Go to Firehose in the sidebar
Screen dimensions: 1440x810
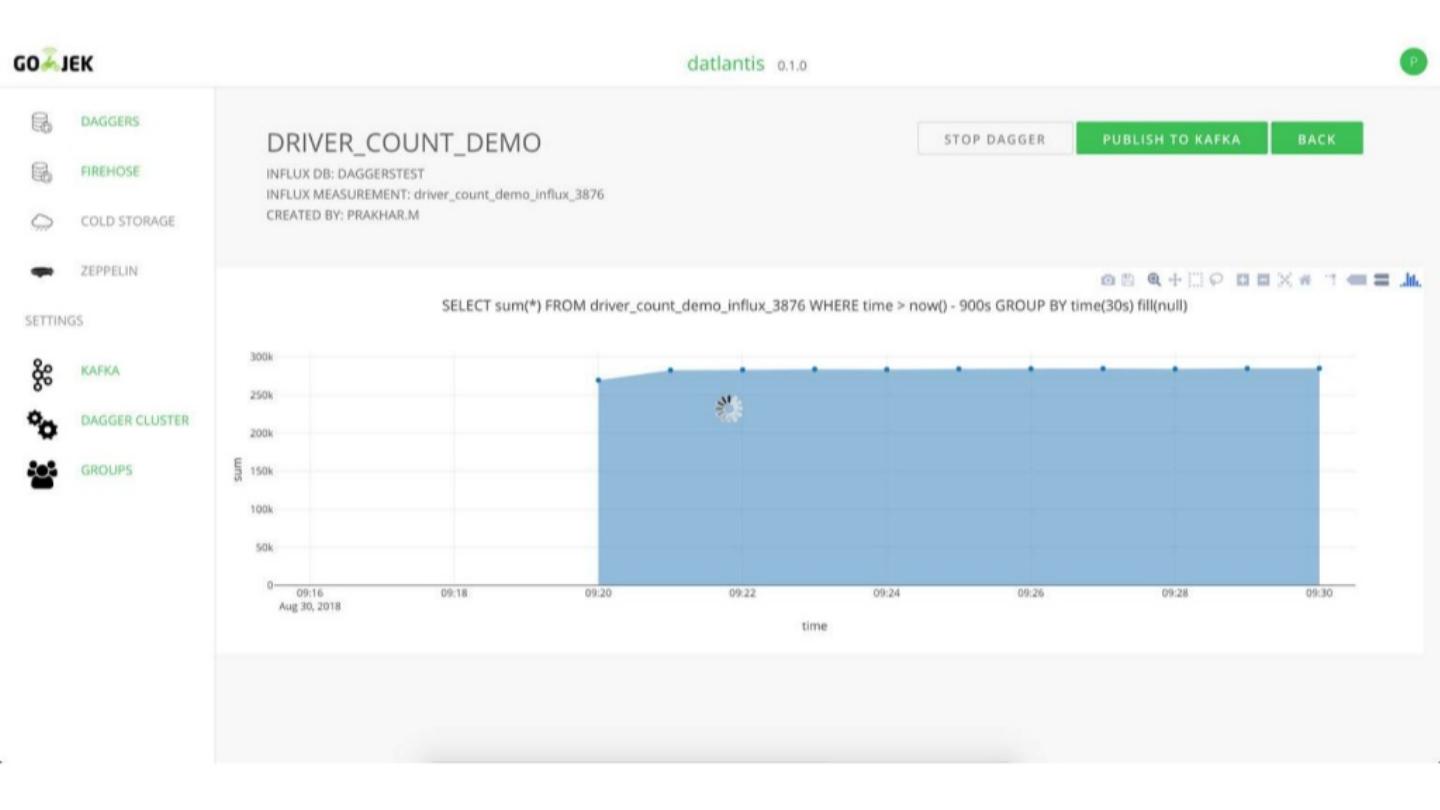pos(110,172)
